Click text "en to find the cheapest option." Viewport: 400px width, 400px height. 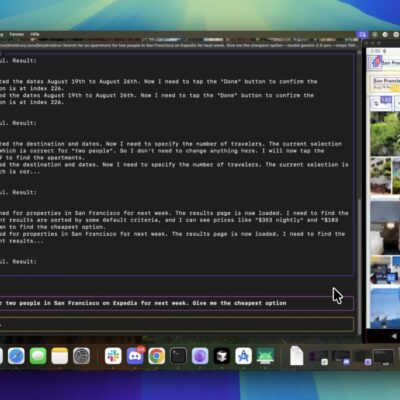coord(53,227)
